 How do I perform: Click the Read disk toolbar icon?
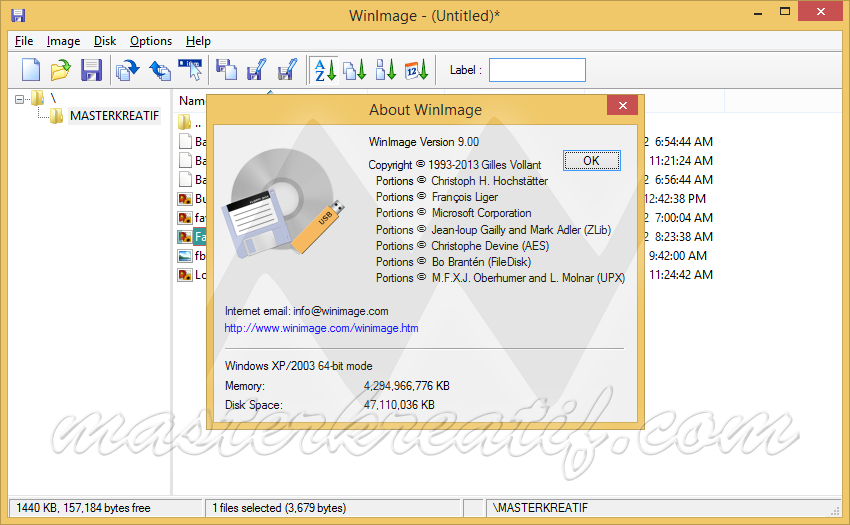pos(226,70)
